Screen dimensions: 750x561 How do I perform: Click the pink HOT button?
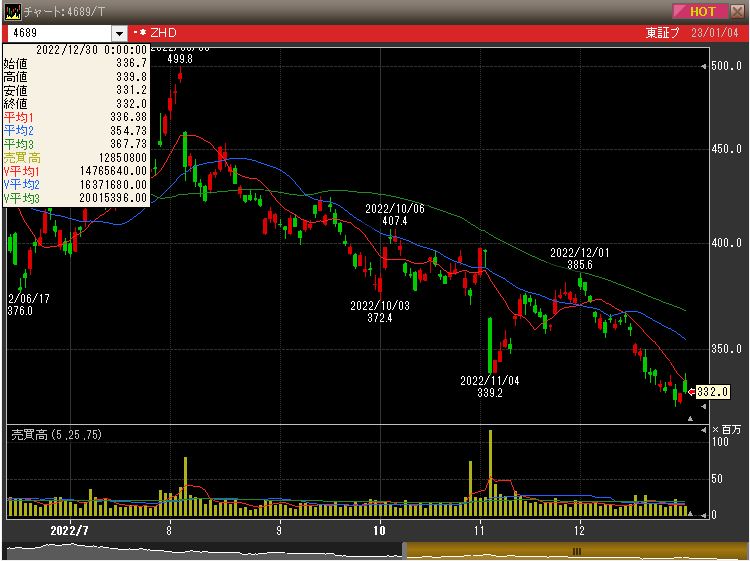[x=701, y=11]
